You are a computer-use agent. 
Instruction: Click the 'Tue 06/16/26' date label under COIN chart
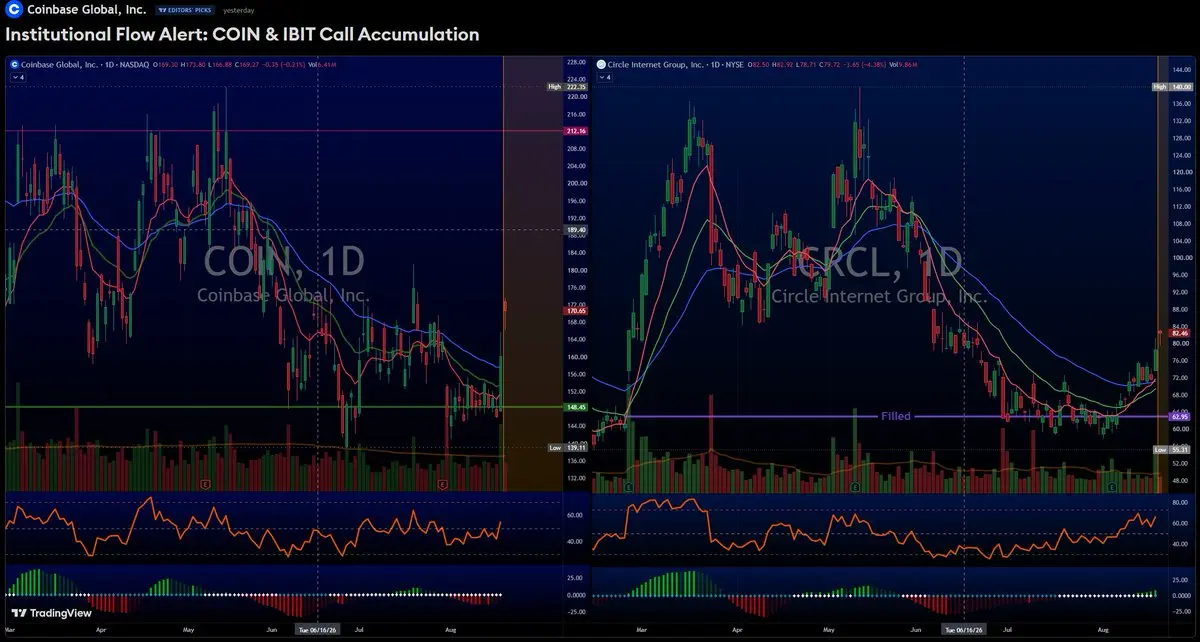[x=318, y=631]
